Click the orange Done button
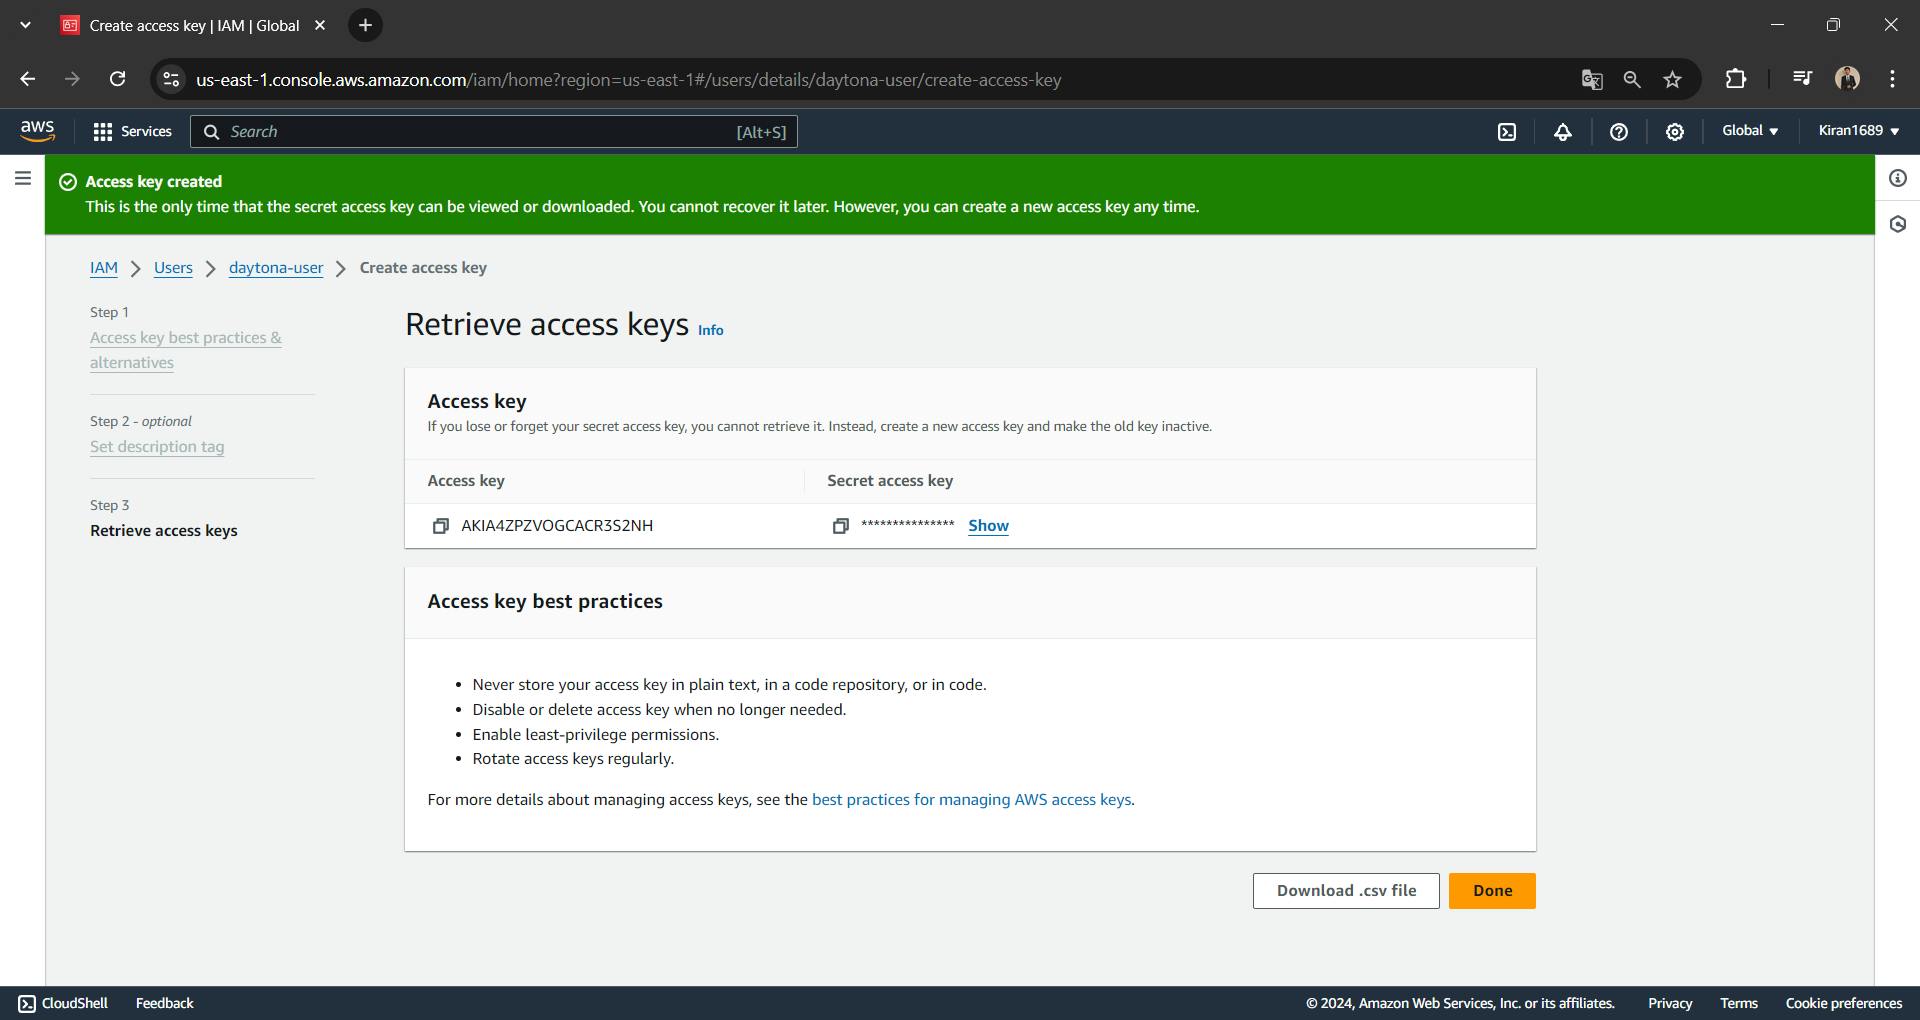Screen dimensions: 1920x1020 point(1492,891)
